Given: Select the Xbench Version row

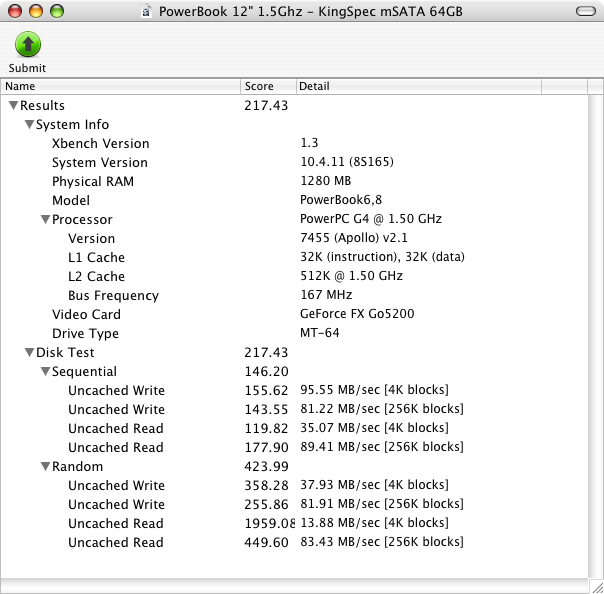Looking at the screenshot, I should coord(294,143).
